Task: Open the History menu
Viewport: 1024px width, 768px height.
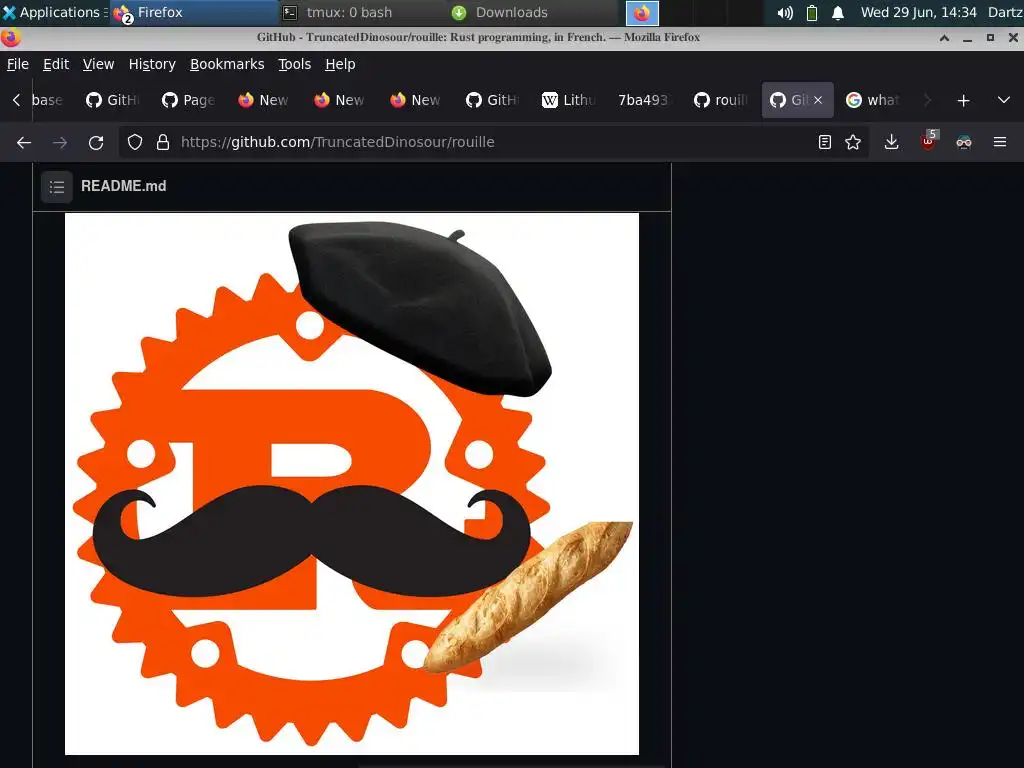Action: click(x=152, y=64)
